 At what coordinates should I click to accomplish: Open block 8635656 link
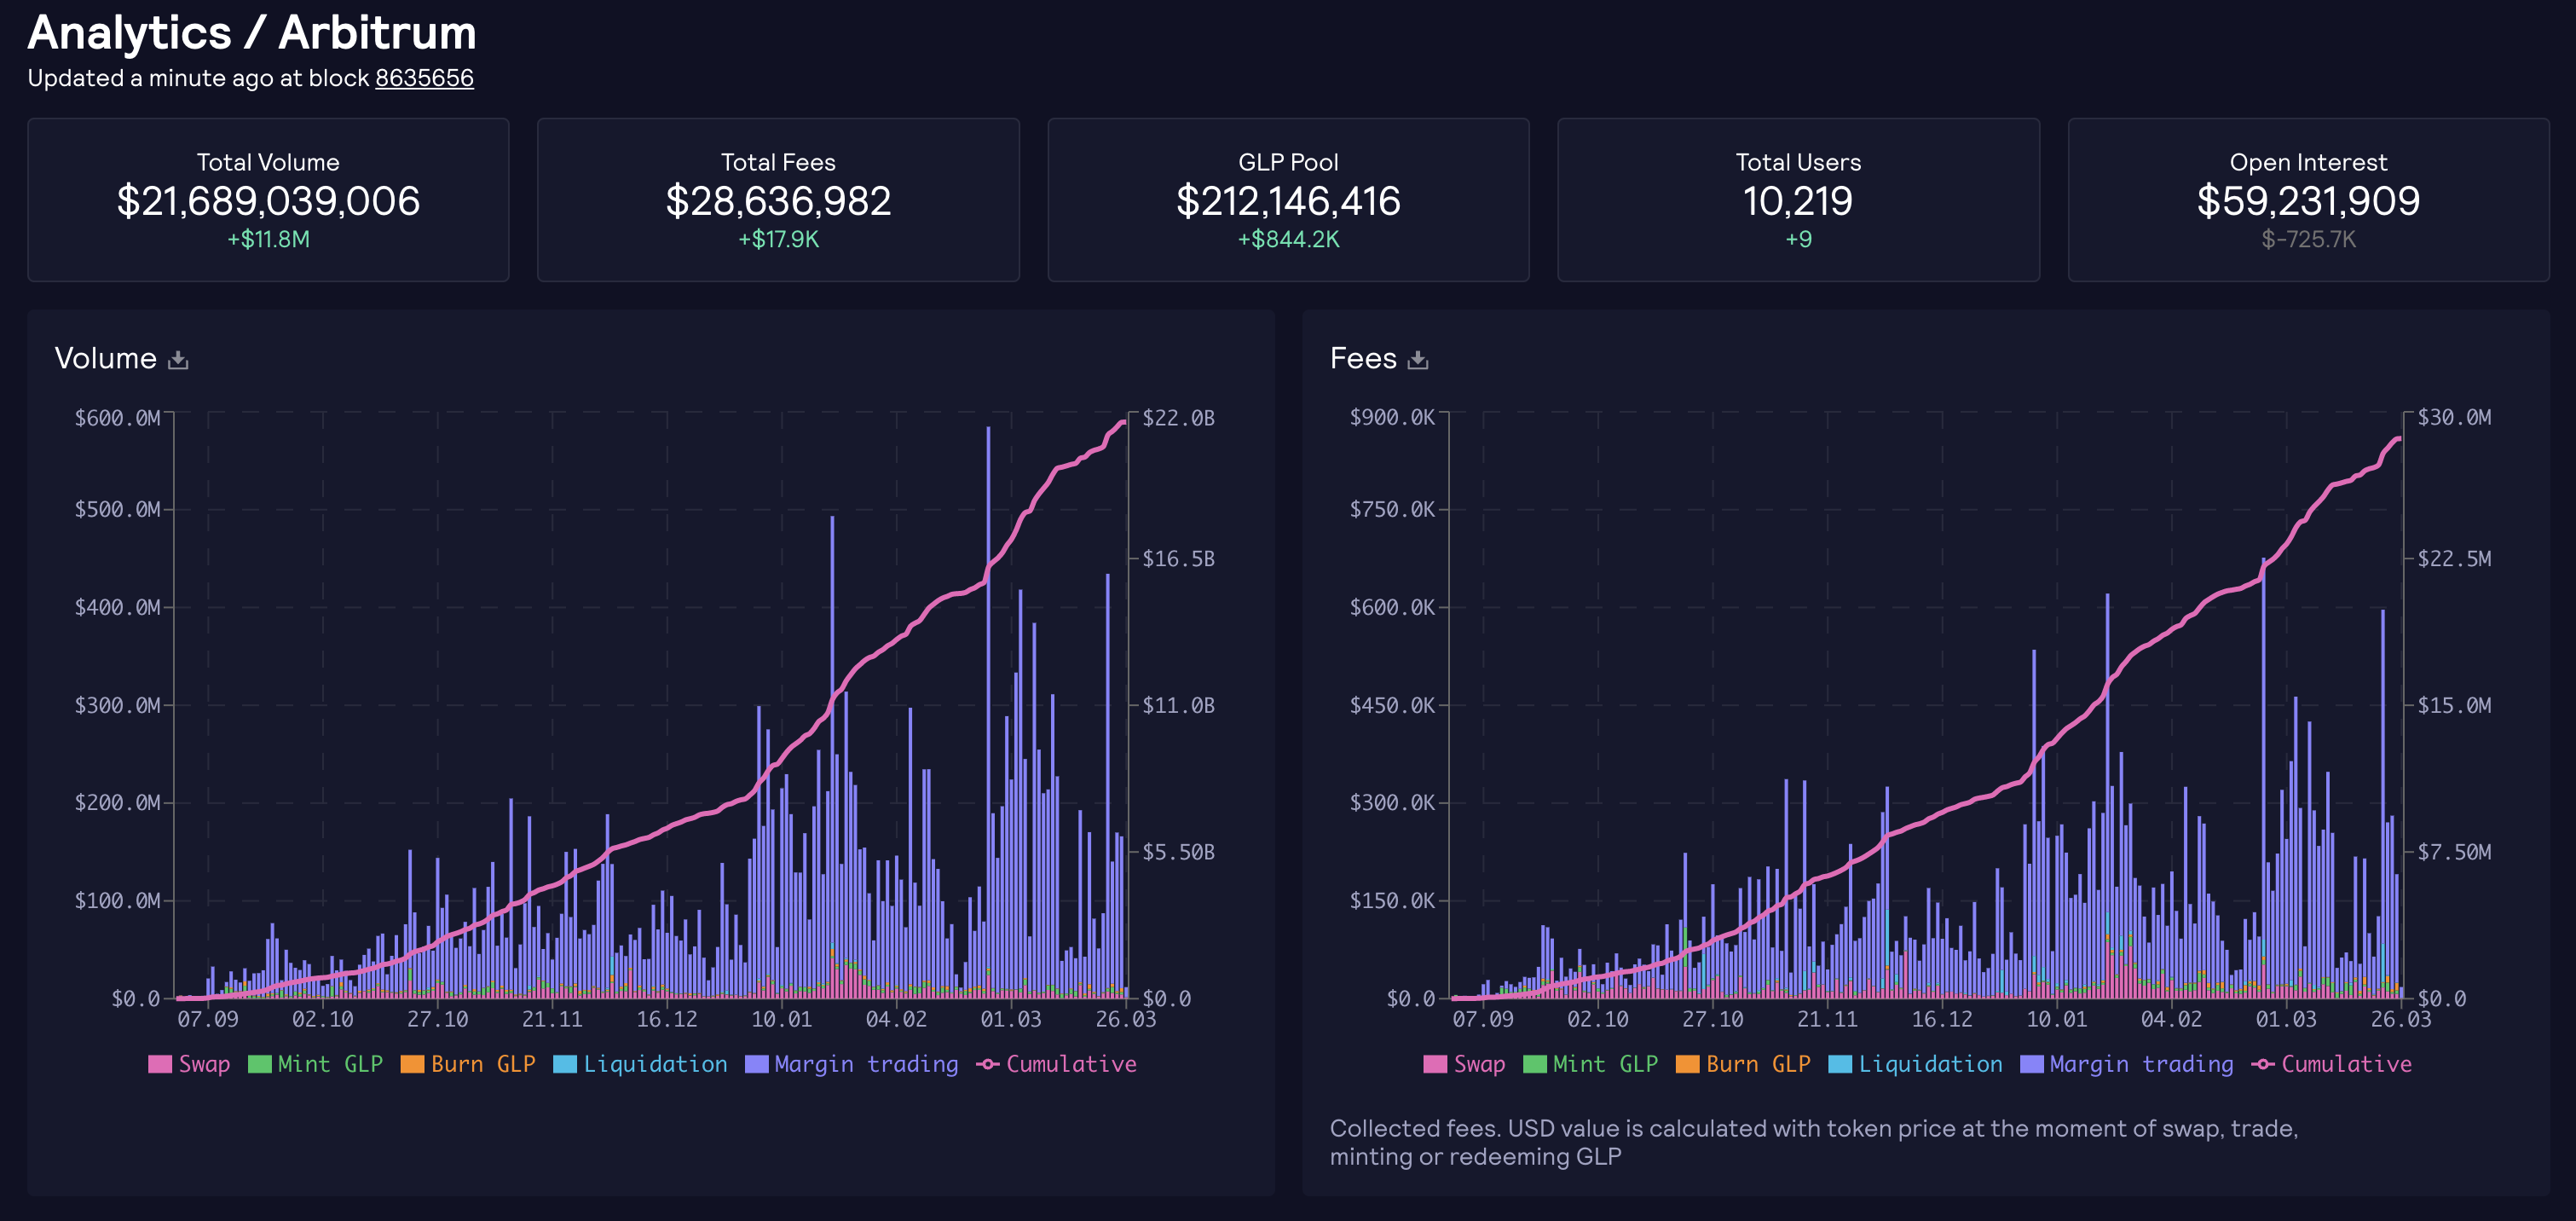(424, 78)
